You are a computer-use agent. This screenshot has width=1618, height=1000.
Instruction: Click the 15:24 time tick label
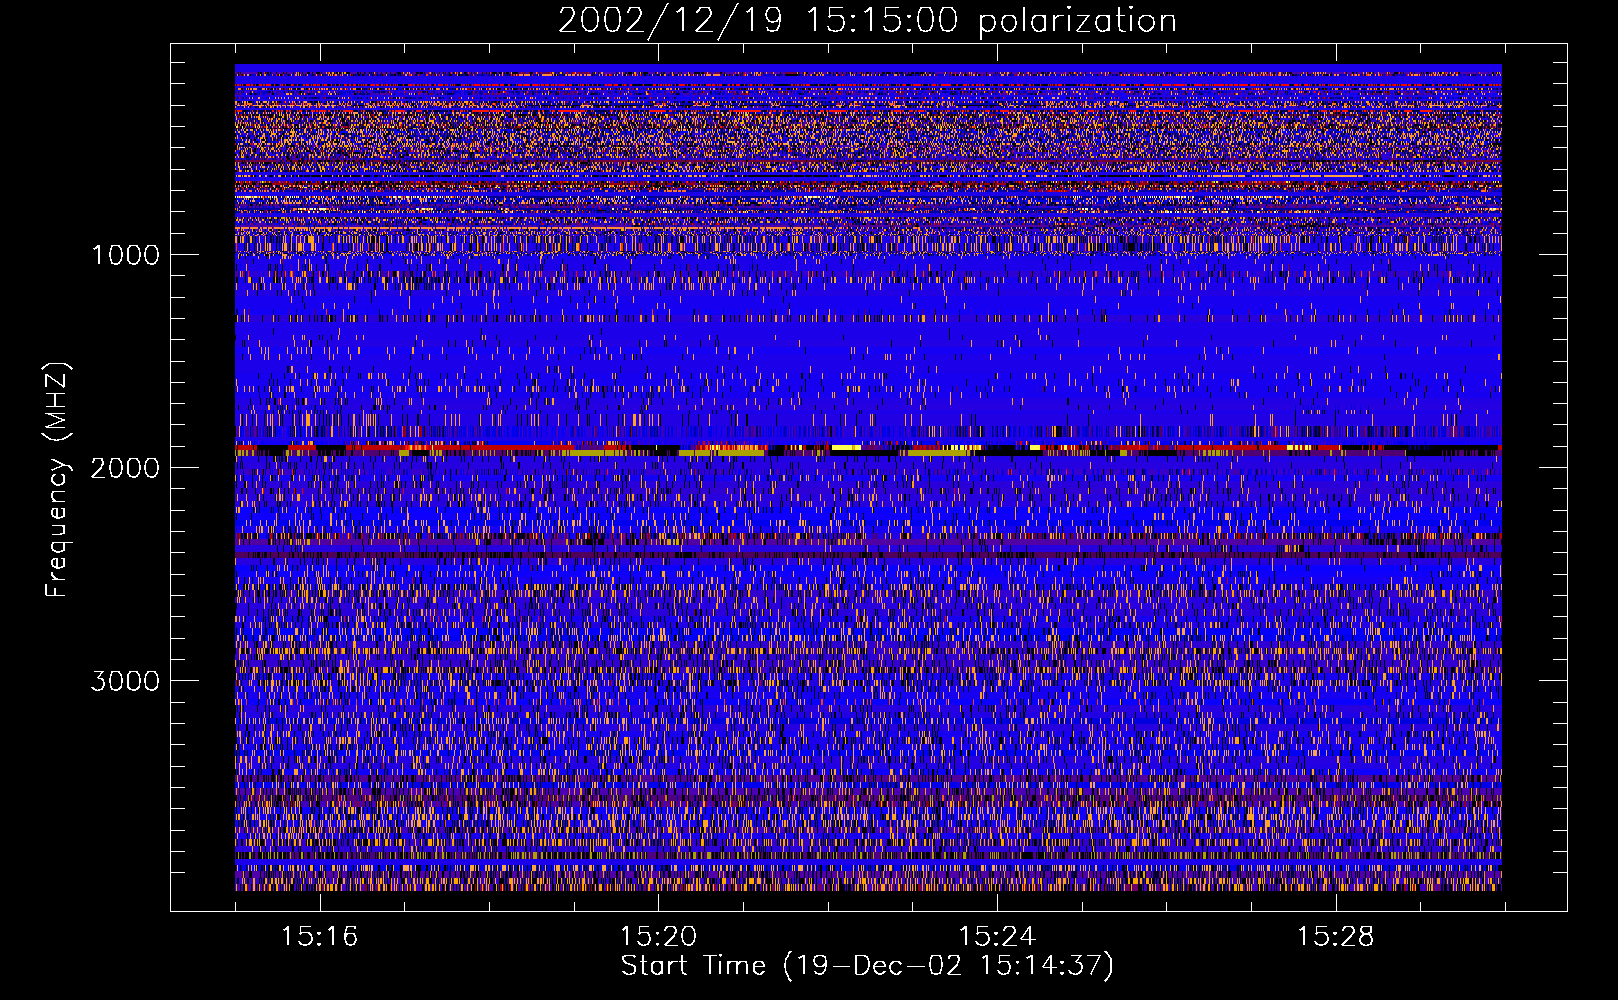click(x=997, y=937)
